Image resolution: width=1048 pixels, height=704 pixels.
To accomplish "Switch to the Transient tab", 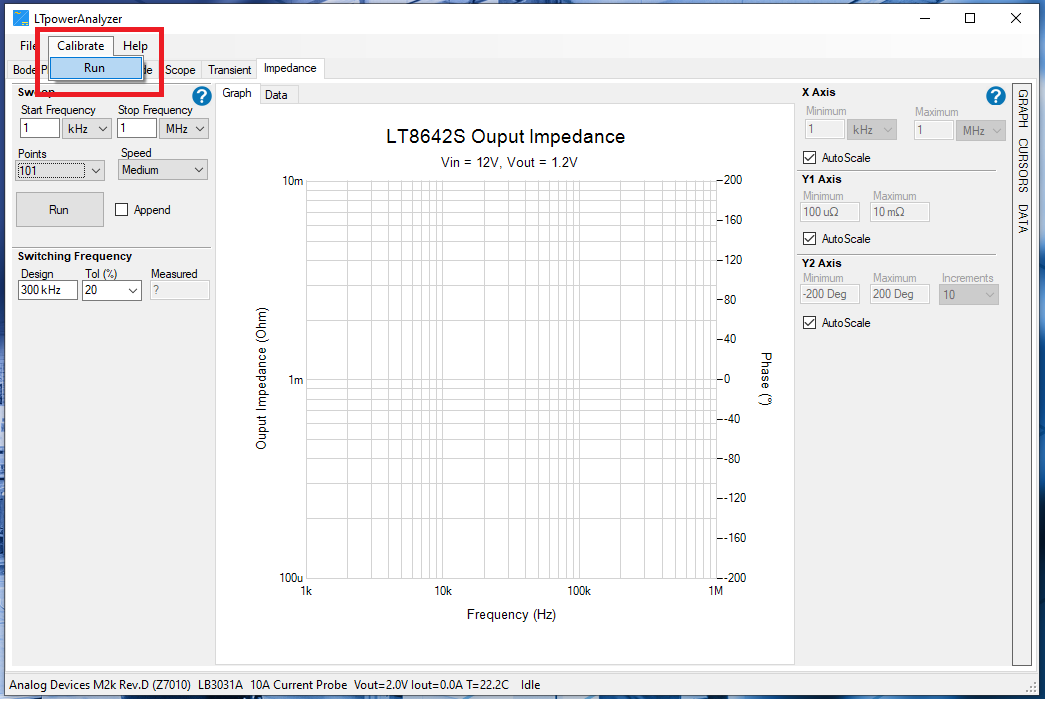I will pos(229,69).
